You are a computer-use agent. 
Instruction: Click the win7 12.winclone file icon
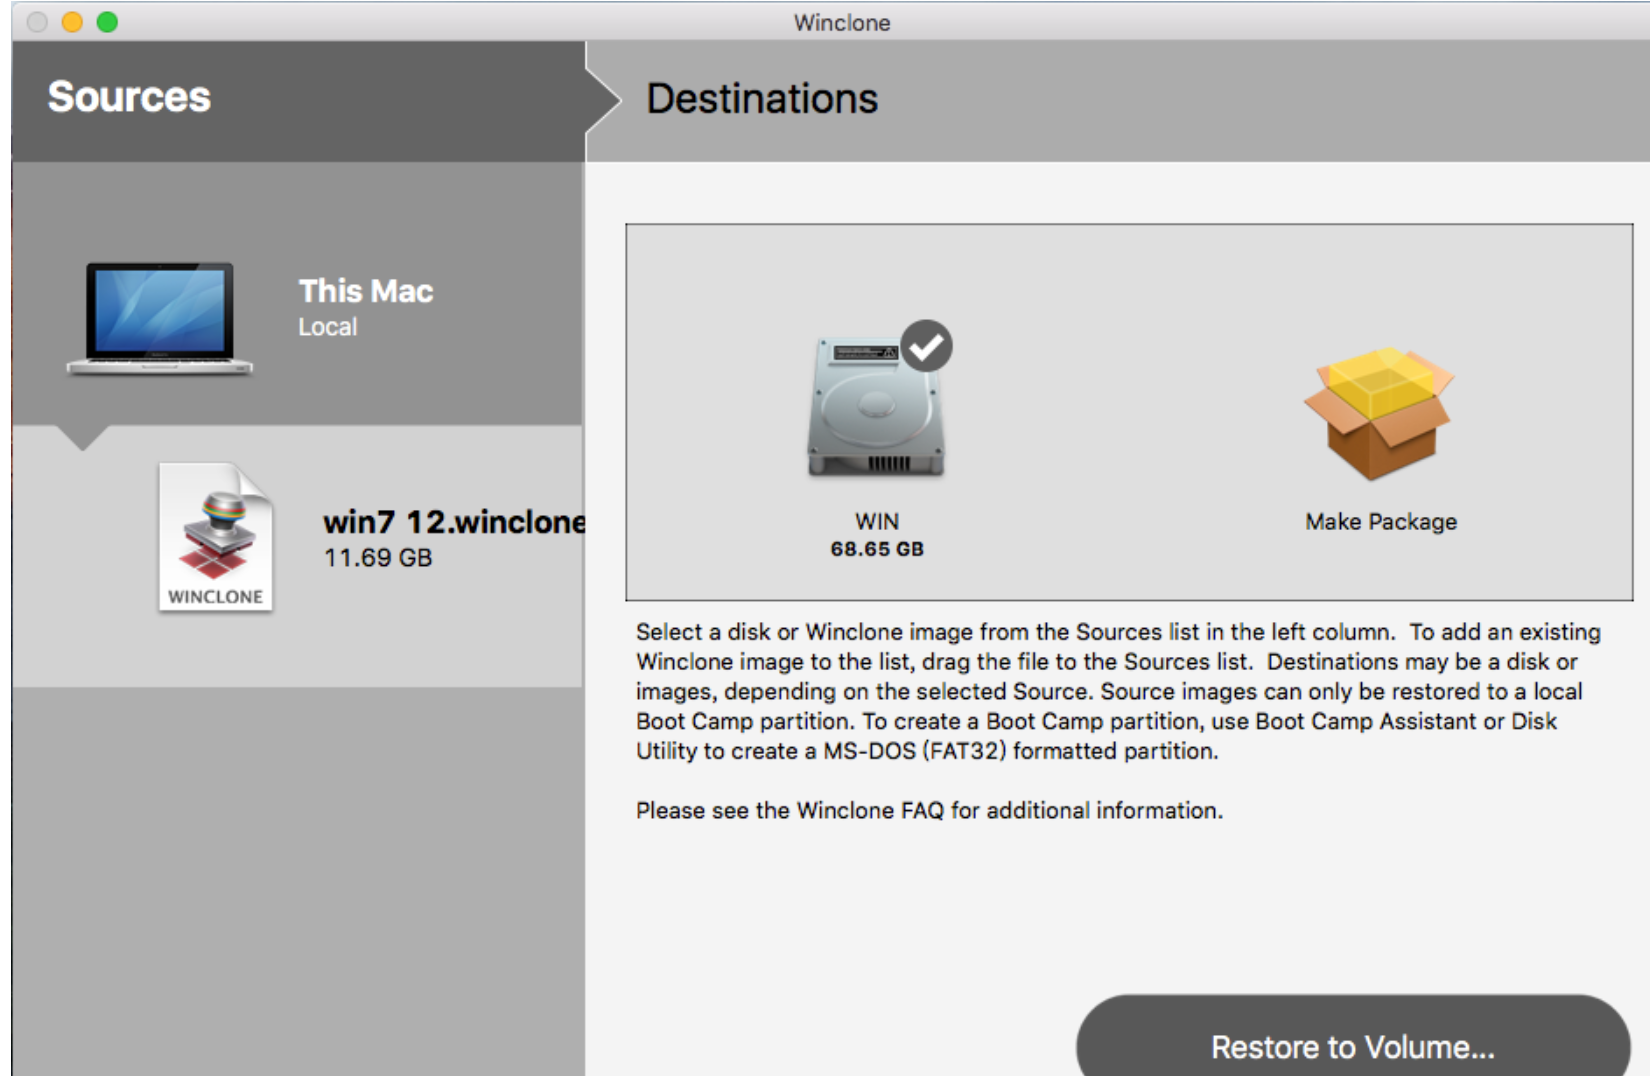click(x=216, y=538)
